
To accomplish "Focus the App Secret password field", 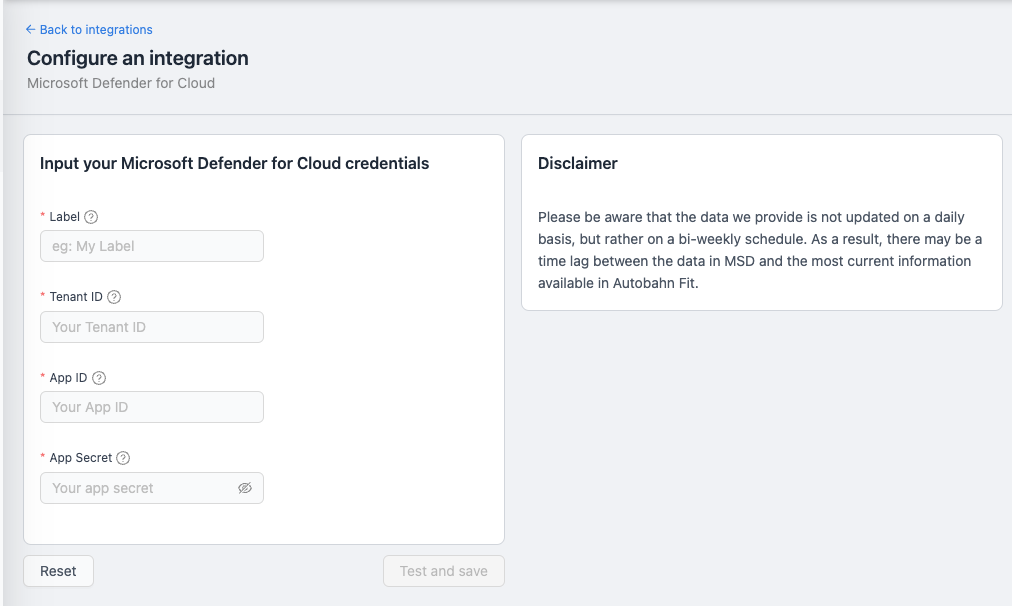I will pos(152,488).
